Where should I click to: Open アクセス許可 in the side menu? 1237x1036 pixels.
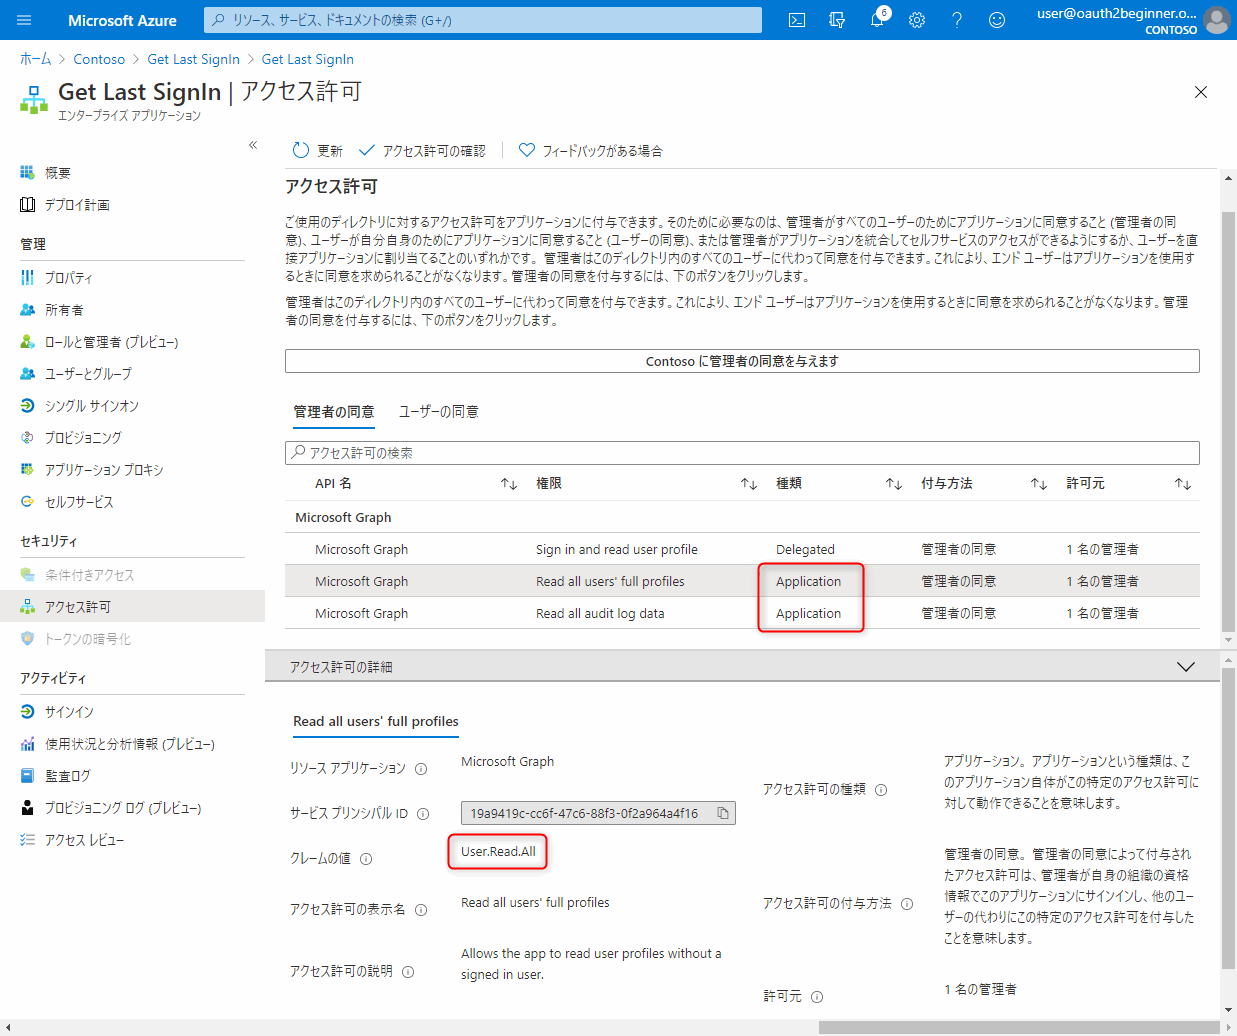132,607
